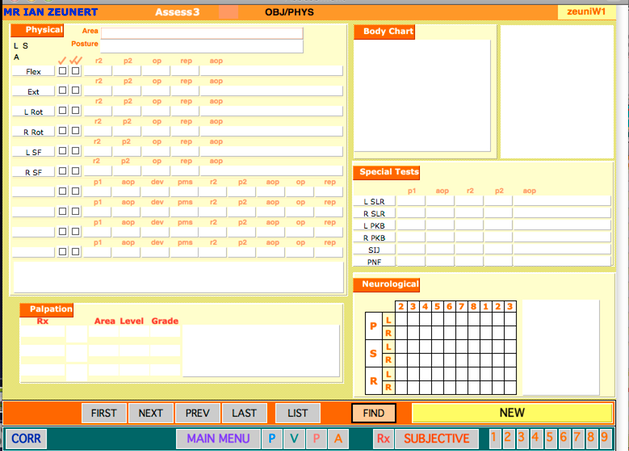
Task: Enable the first R Rot checkbox
Action: click(62, 130)
